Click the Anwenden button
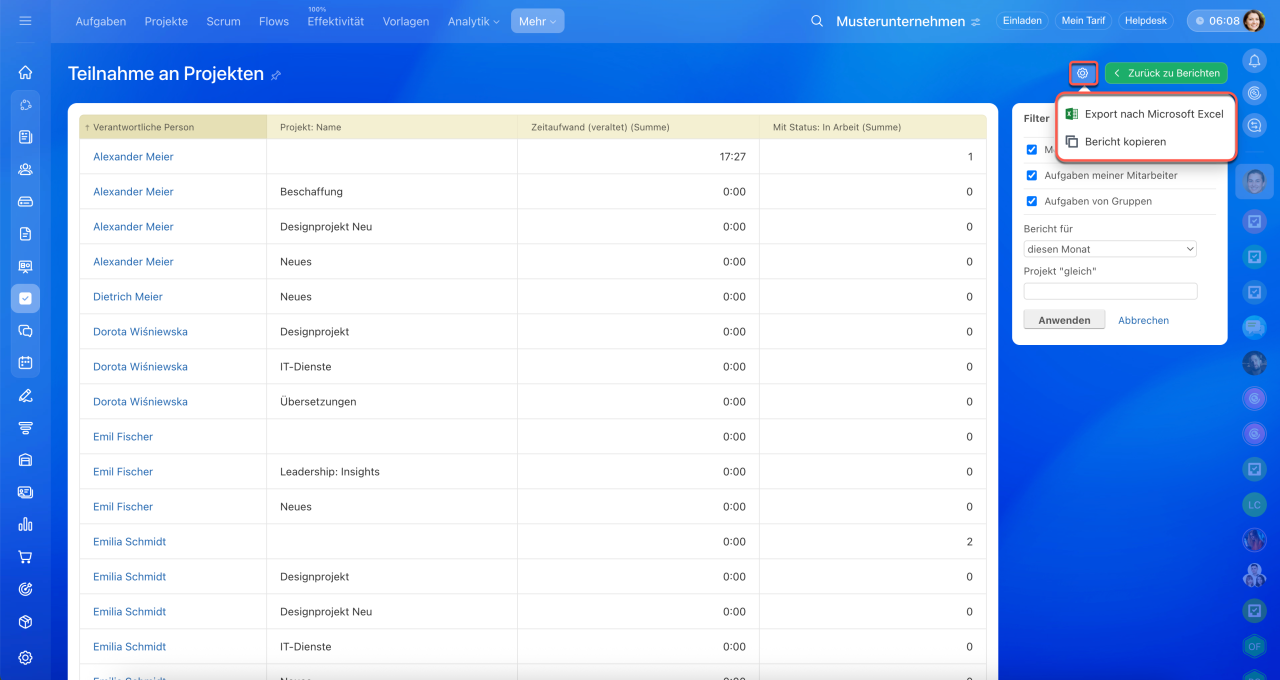Image resolution: width=1280 pixels, height=680 pixels. click(1064, 320)
